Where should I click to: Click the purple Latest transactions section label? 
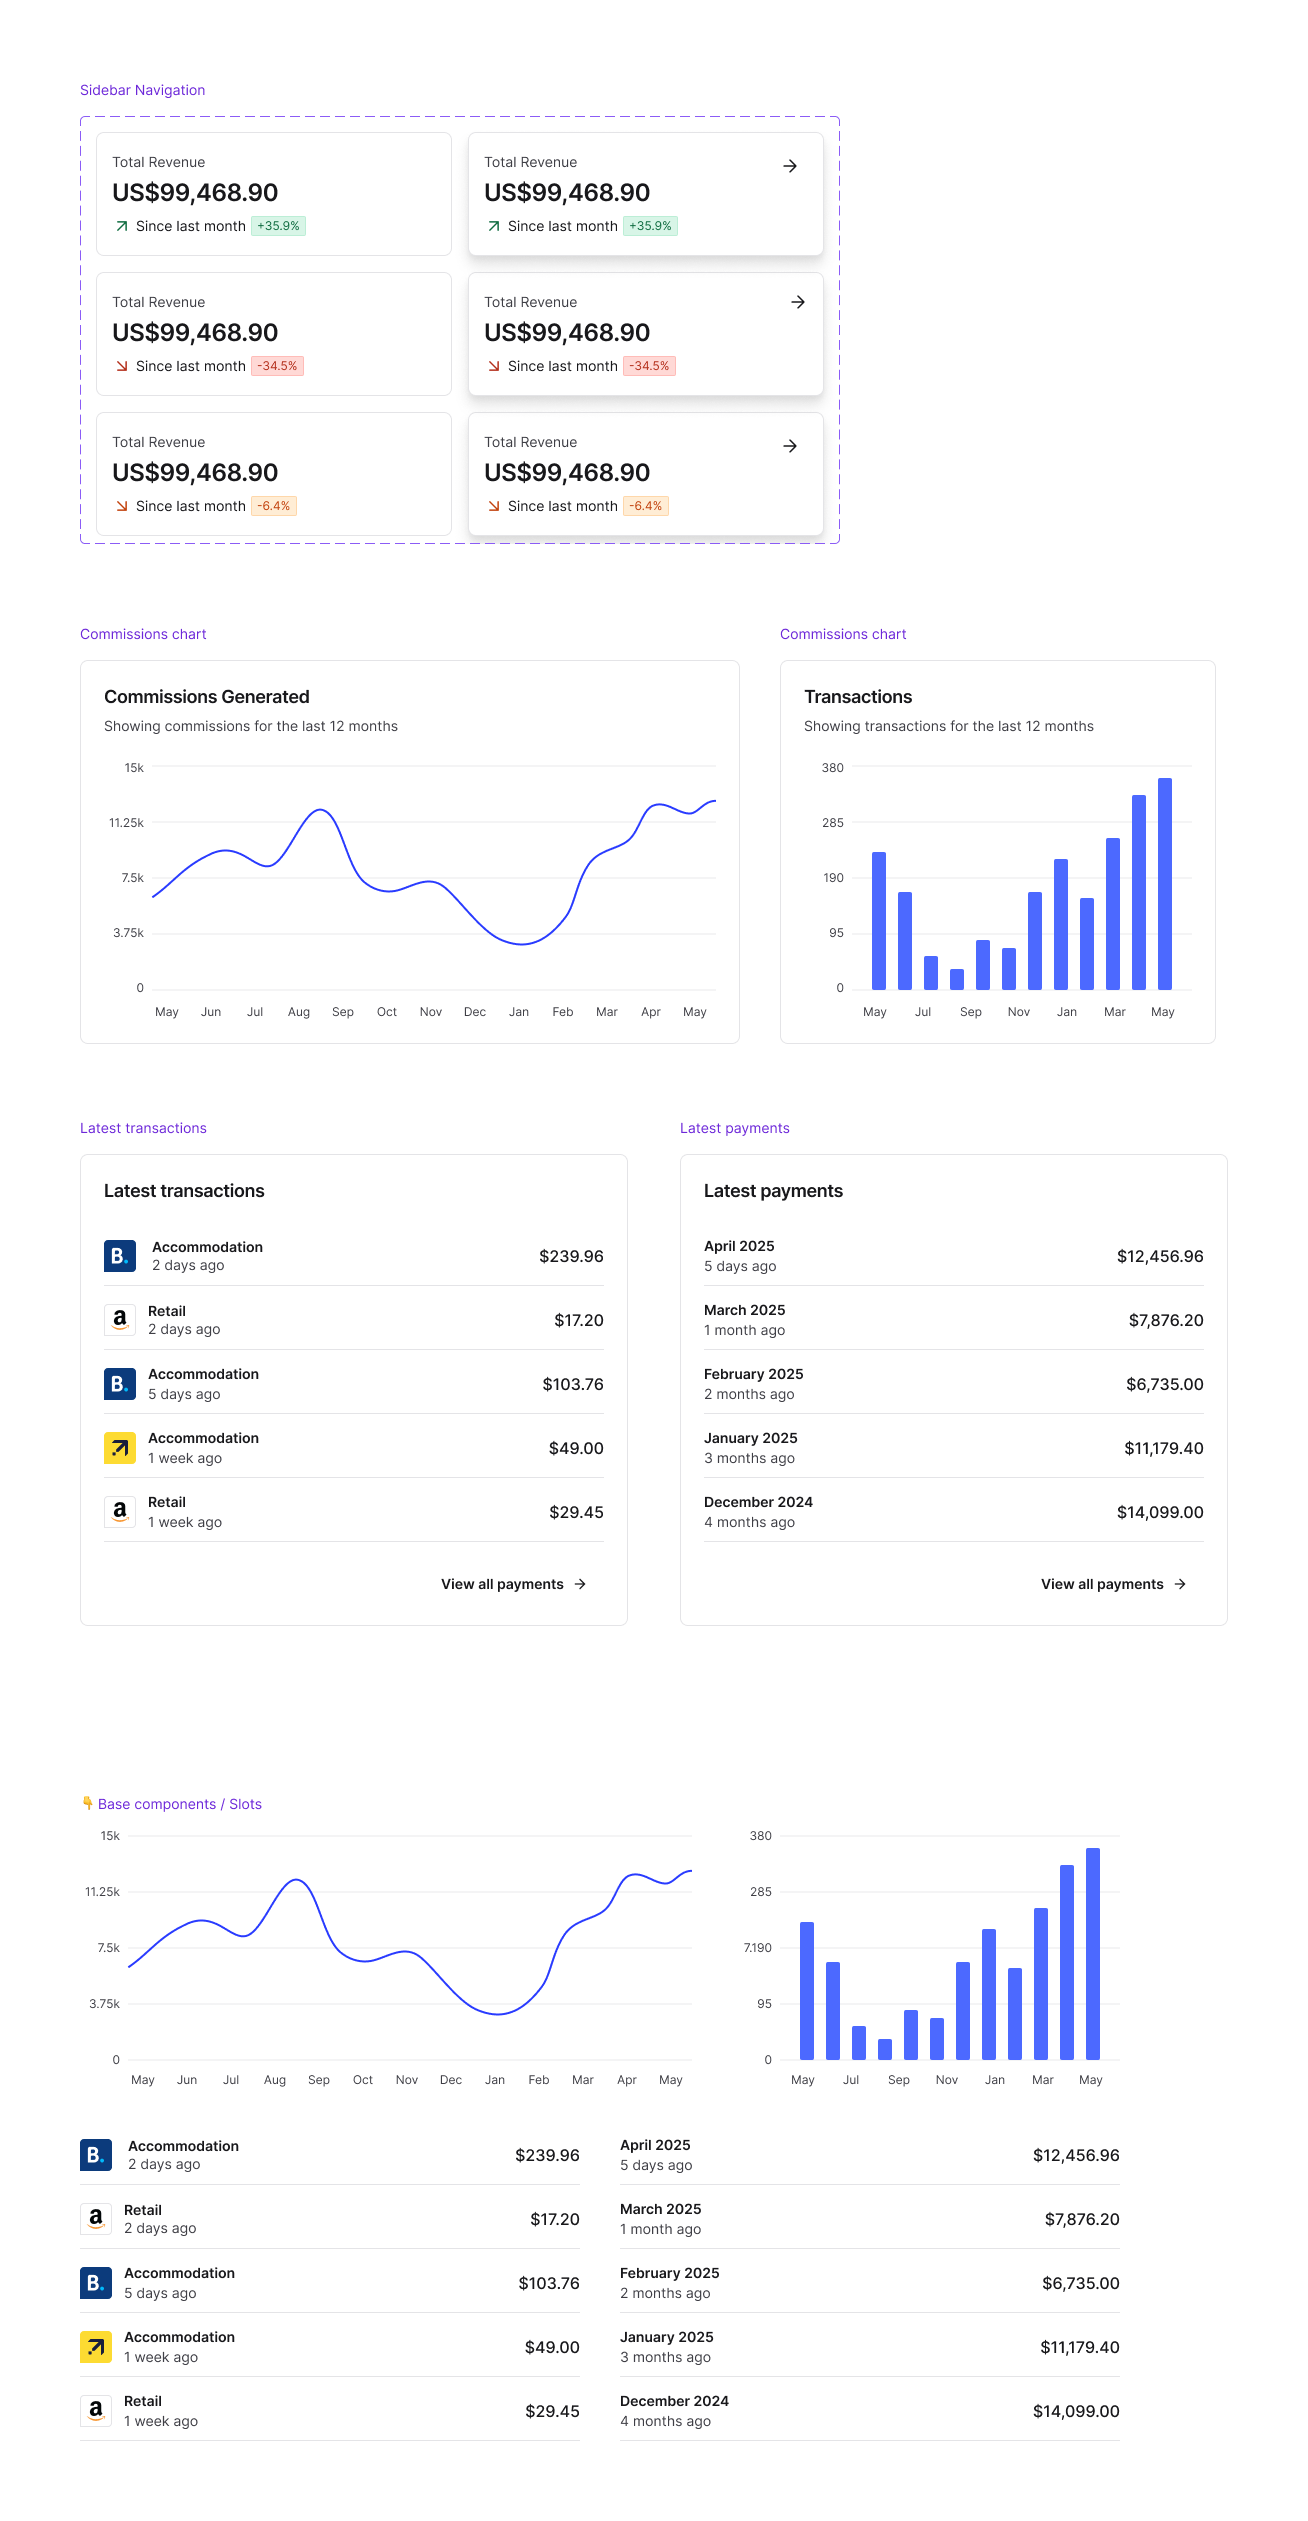tap(143, 1128)
